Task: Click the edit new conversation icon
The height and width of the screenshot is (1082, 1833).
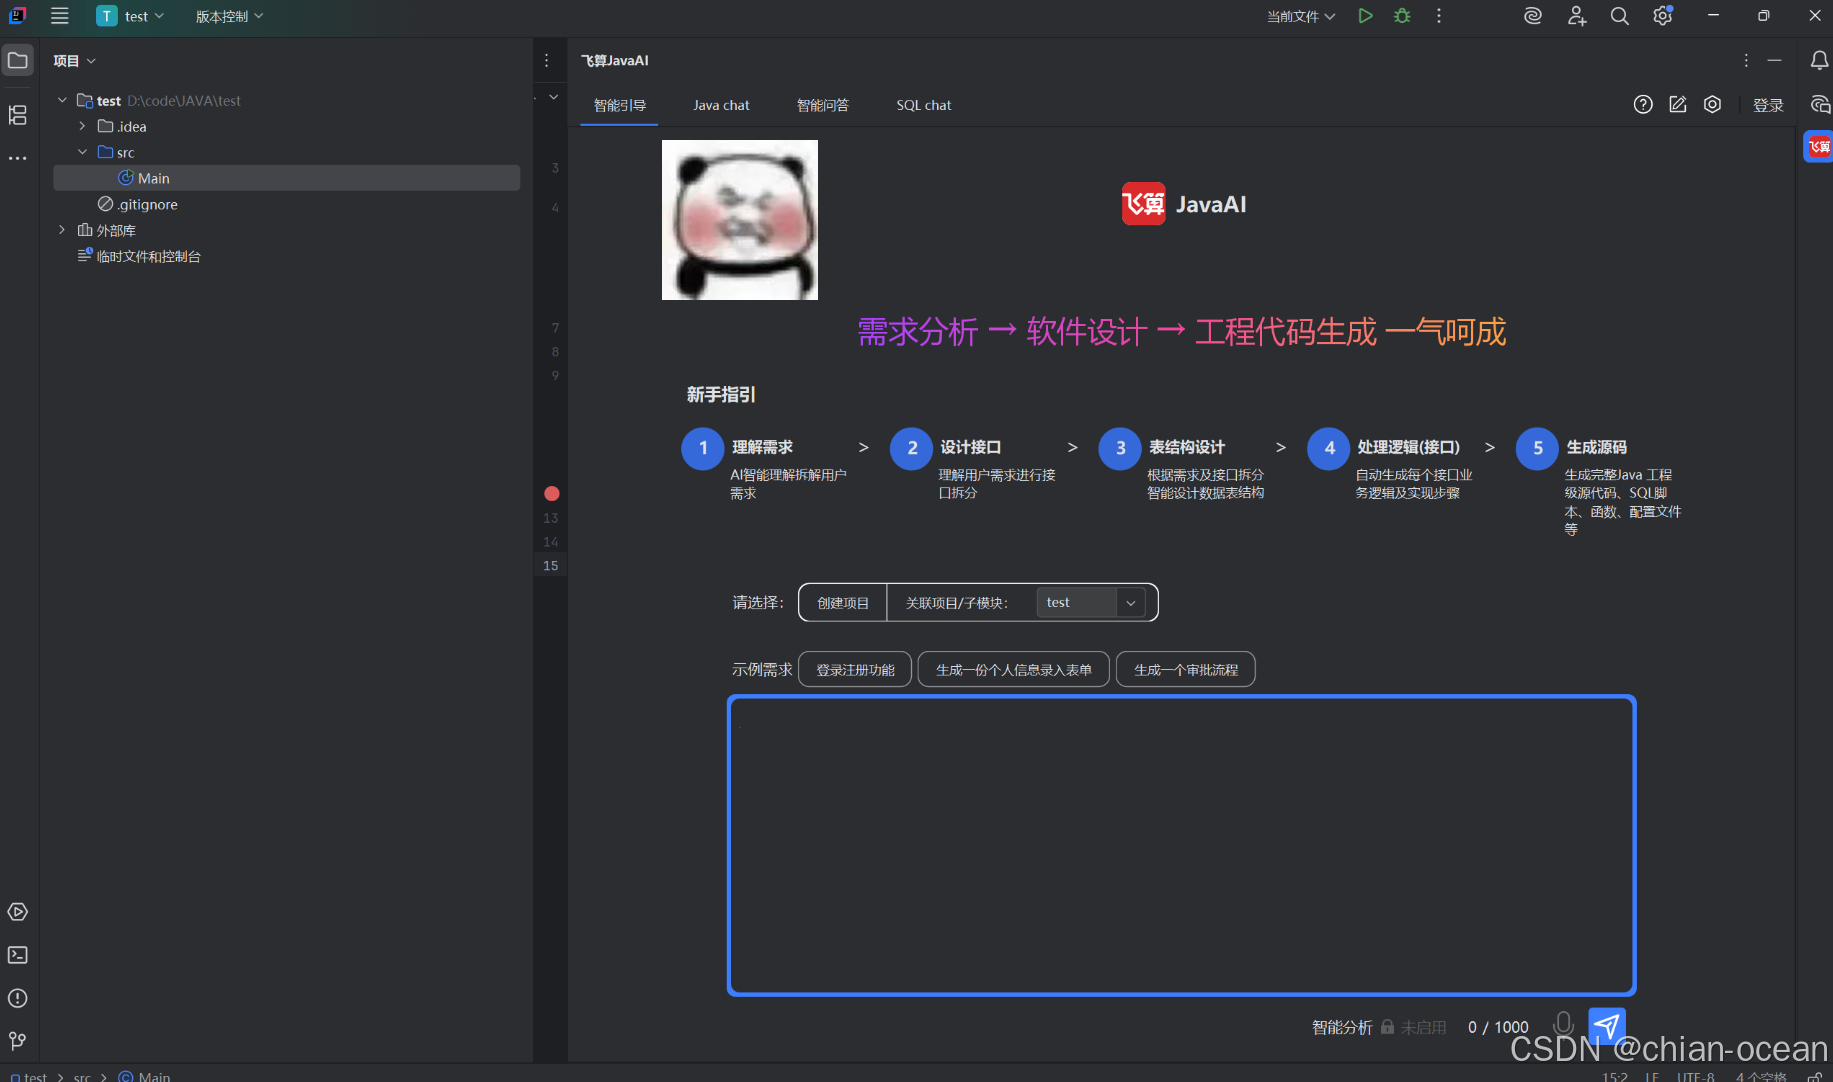Action: click(1678, 104)
